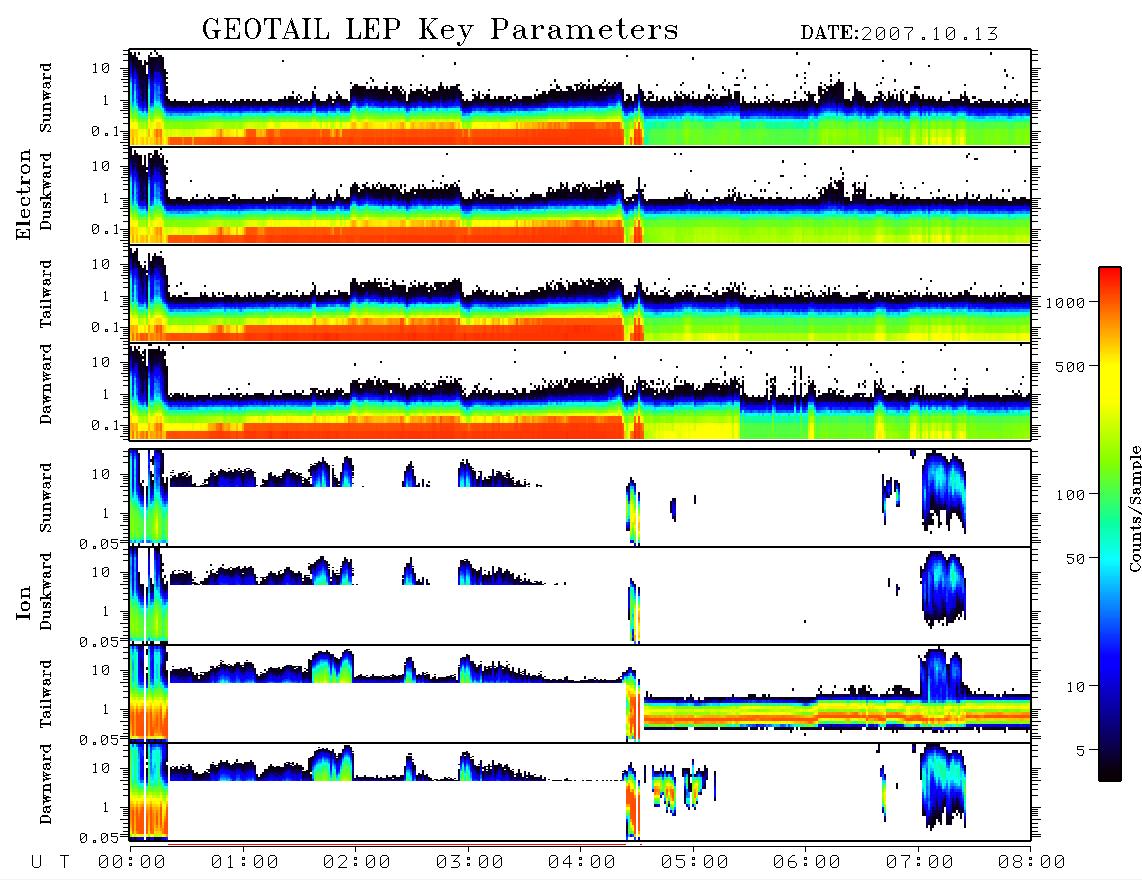Select the Ion Tailward spectrogram panel
1142x880 pixels.
[x=580, y=693]
